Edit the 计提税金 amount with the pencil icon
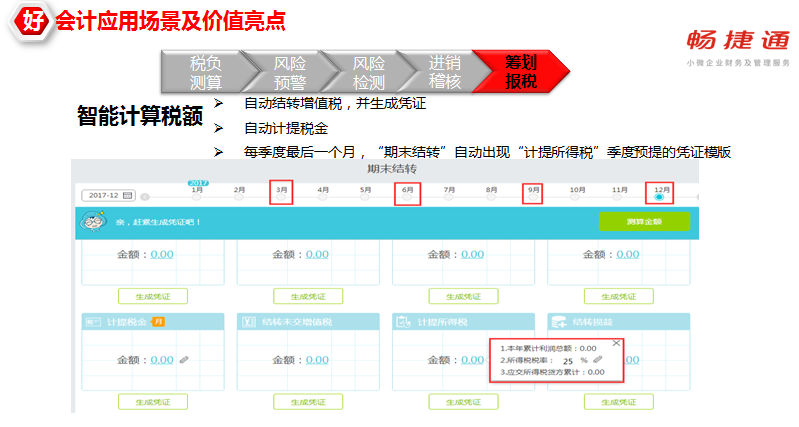This screenshot has height=427, width=799. 183,360
